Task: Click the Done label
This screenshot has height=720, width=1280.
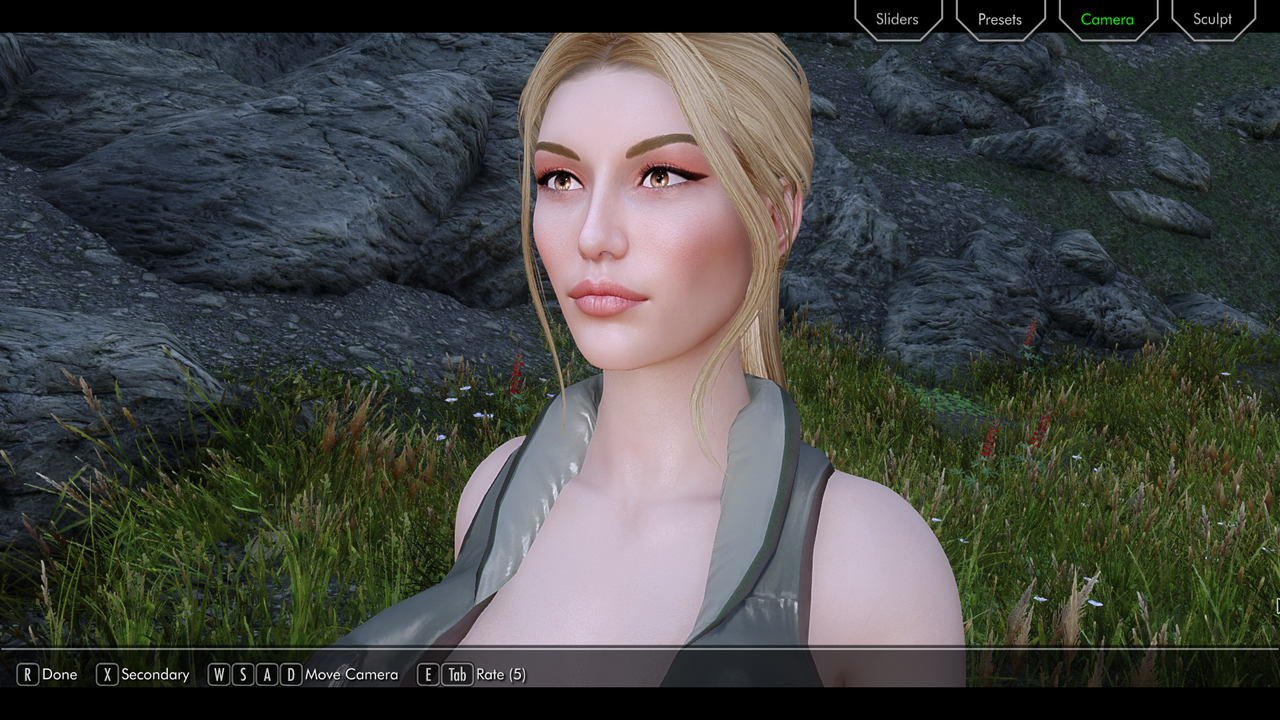Action: point(60,675)
